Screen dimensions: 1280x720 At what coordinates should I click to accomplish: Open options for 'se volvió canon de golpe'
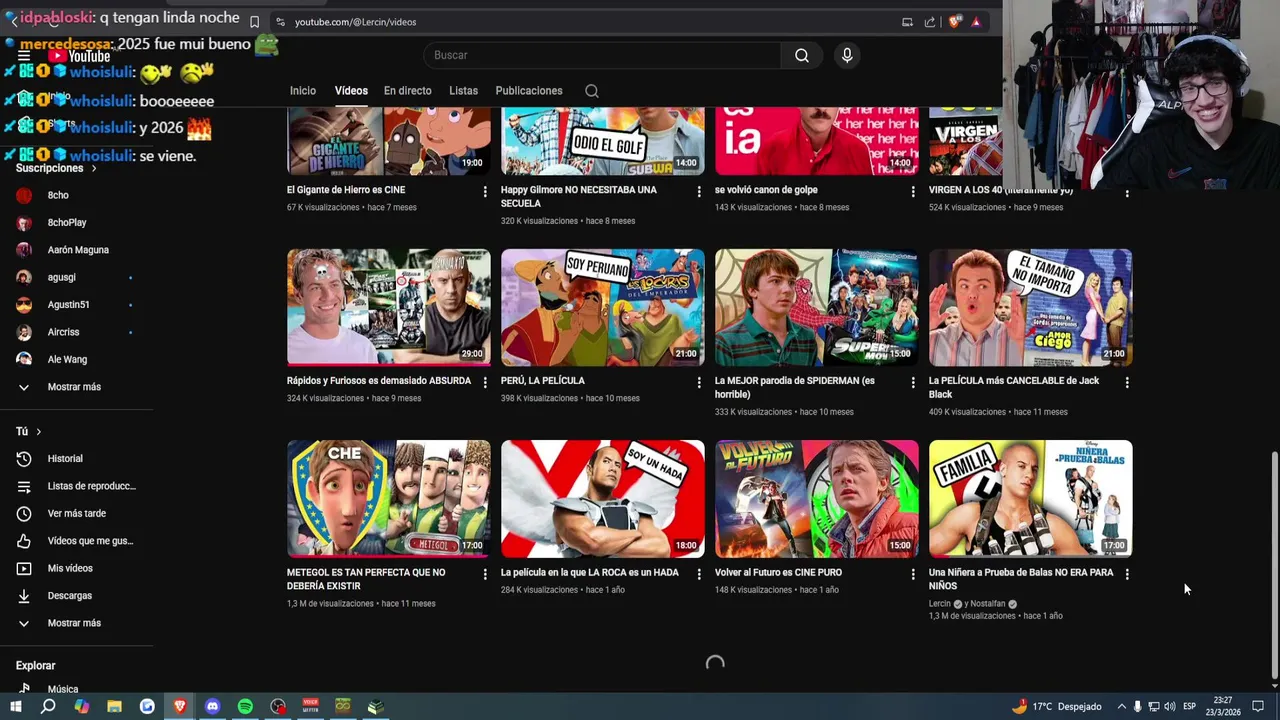point(913,191)
